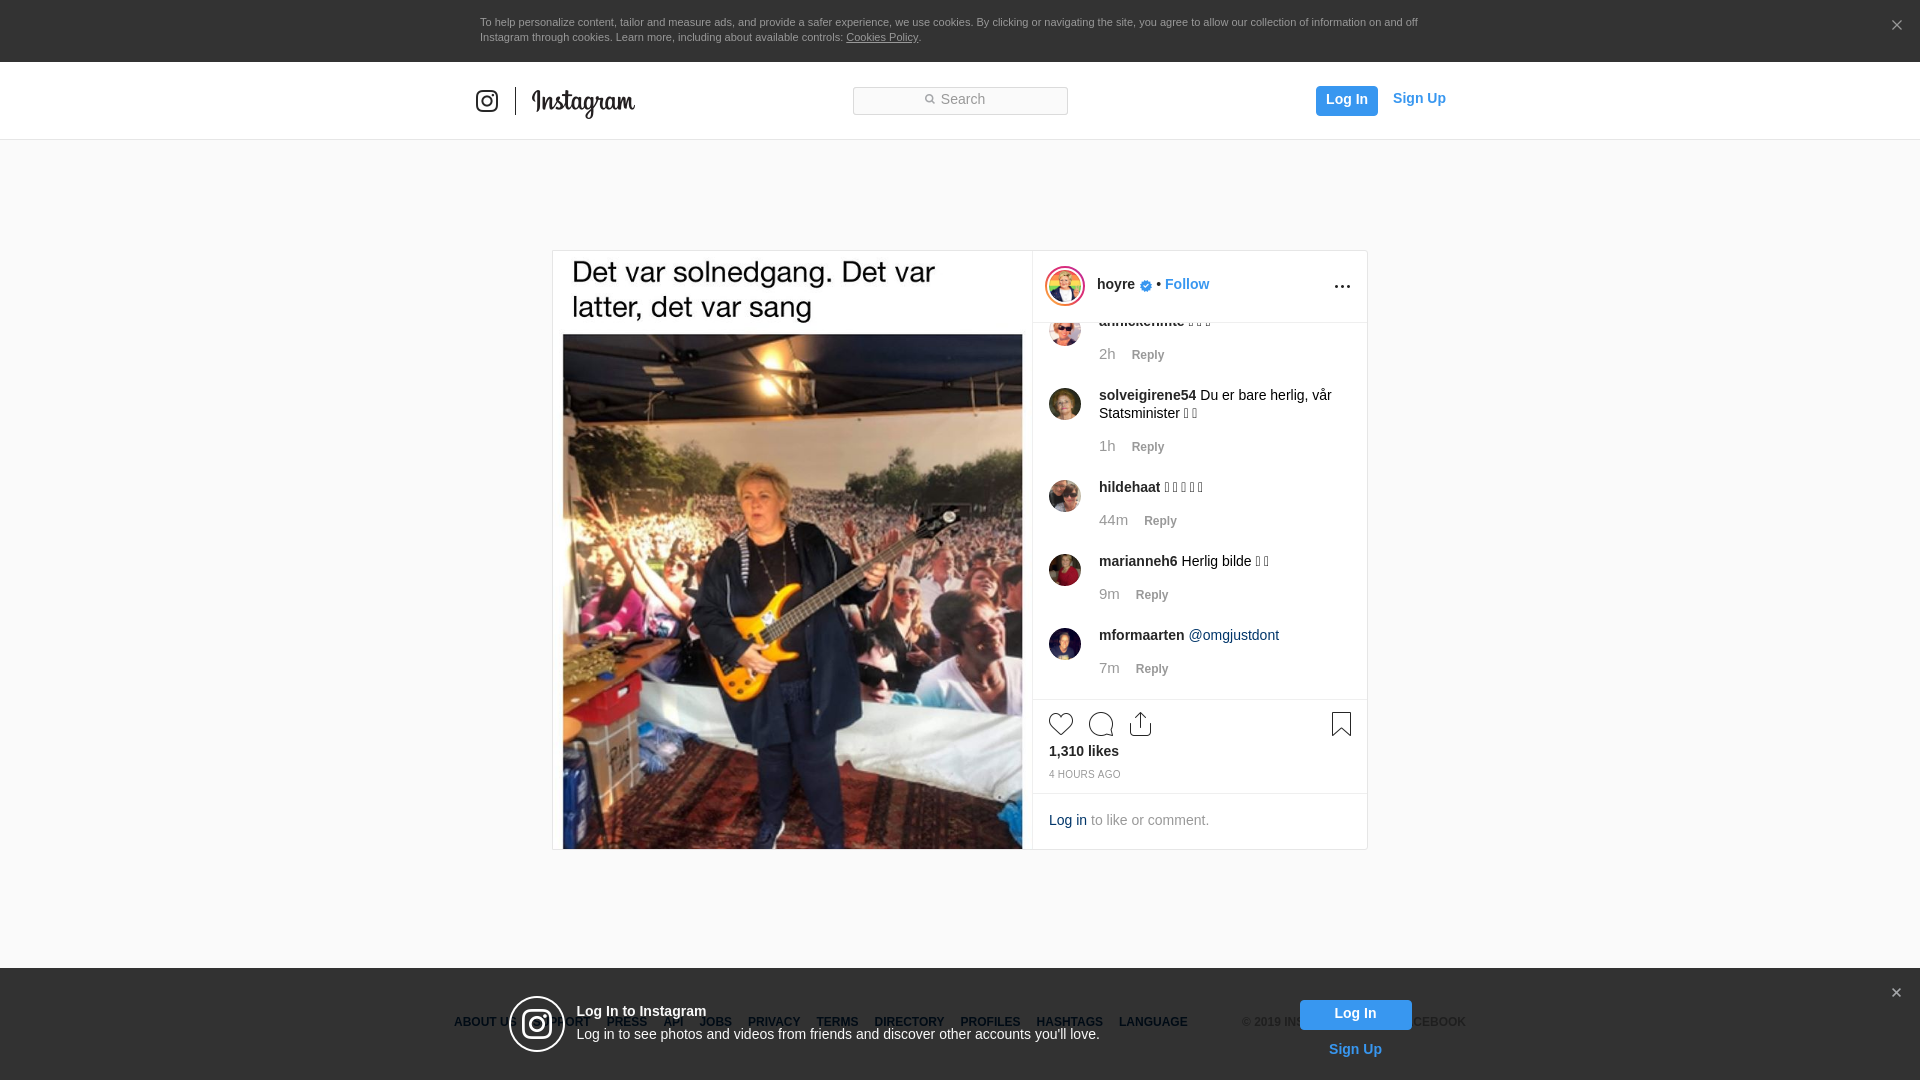The height and width of the screenshot is (1080, 1920).
Task: Open the Directory footer link
Action: [x=909, y=1022]
